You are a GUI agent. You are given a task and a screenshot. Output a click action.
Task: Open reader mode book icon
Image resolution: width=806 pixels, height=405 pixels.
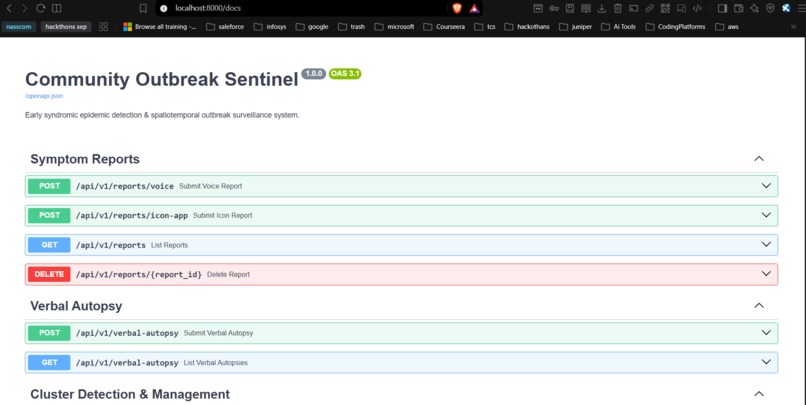coord(585,8)
